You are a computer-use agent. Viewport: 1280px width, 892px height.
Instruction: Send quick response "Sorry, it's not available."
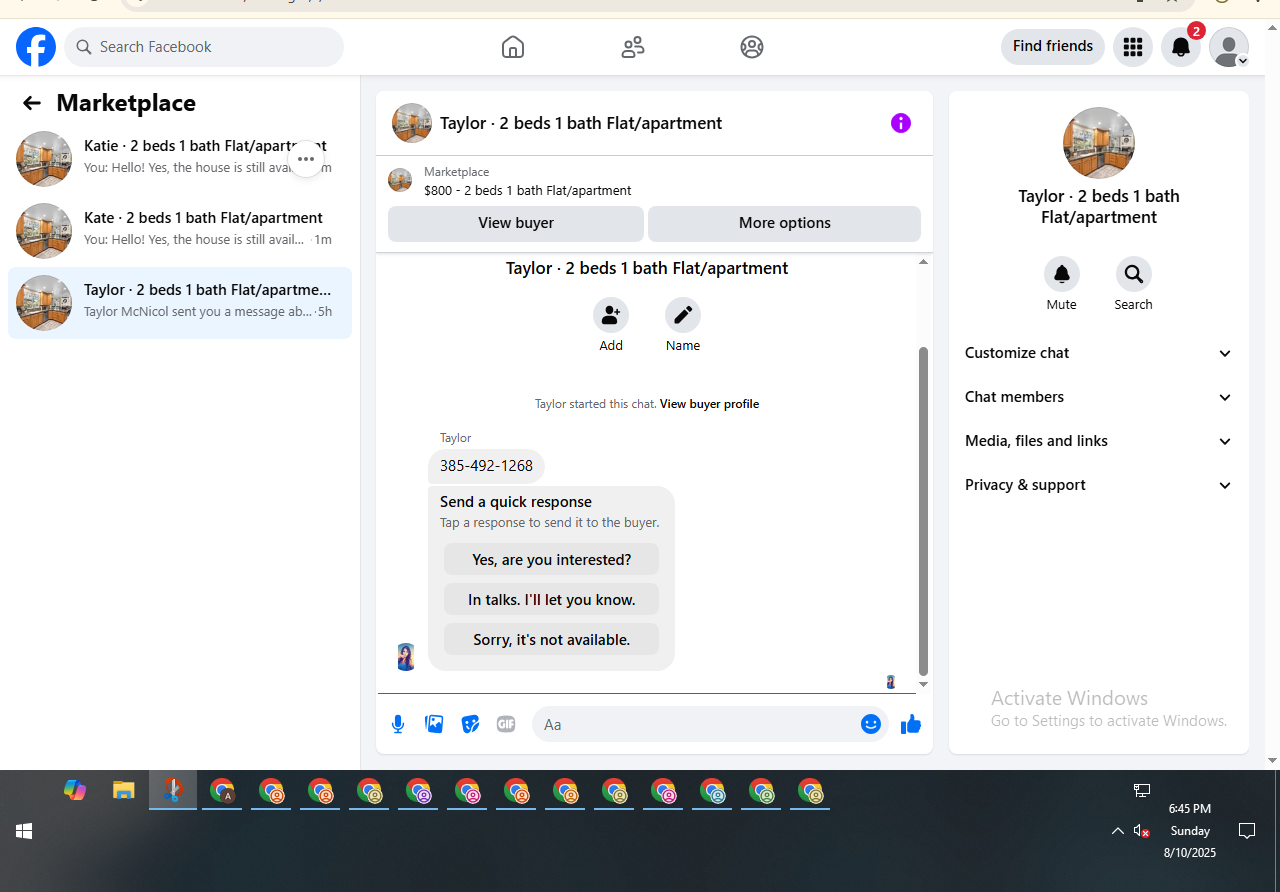552,640
